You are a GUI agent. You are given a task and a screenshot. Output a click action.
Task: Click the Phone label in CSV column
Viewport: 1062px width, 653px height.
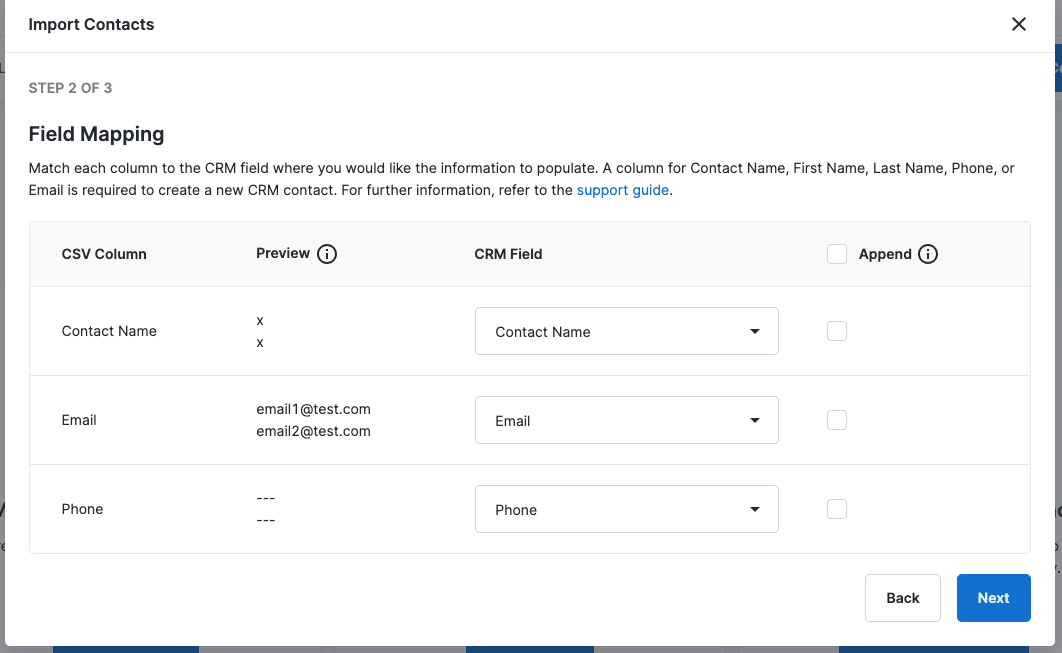pos(82,509)
